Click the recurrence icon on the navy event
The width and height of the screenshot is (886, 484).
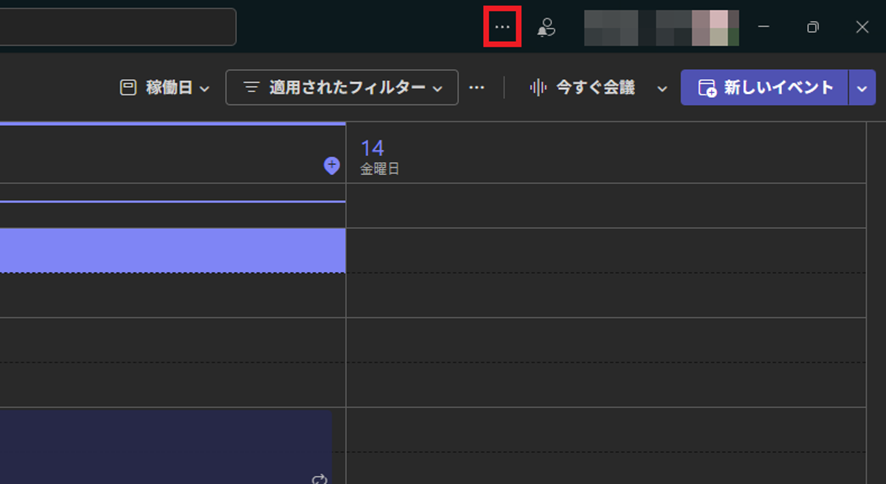(319, 479)
